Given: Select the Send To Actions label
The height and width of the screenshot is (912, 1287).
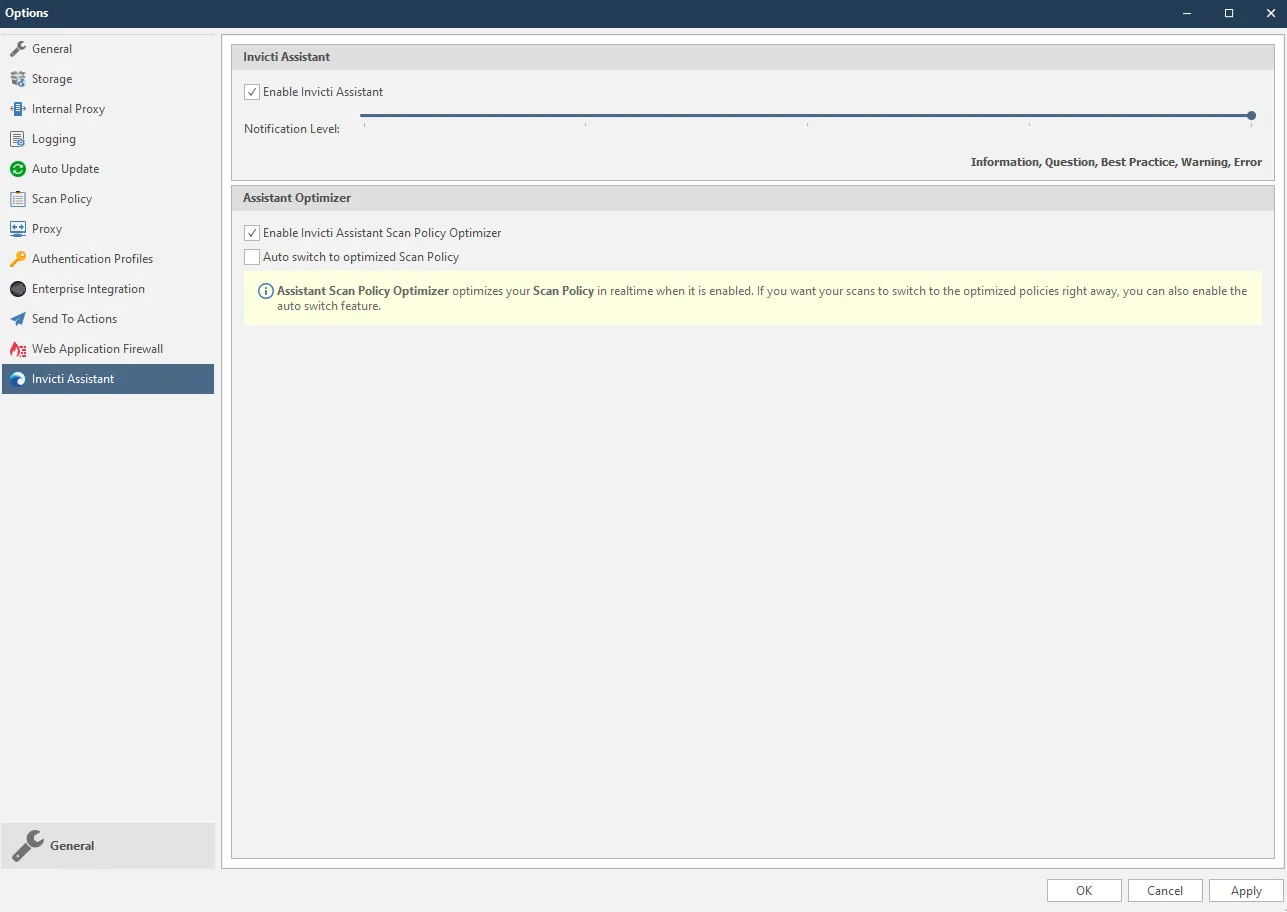Looking at the screenshot, I should click(74, 319).
